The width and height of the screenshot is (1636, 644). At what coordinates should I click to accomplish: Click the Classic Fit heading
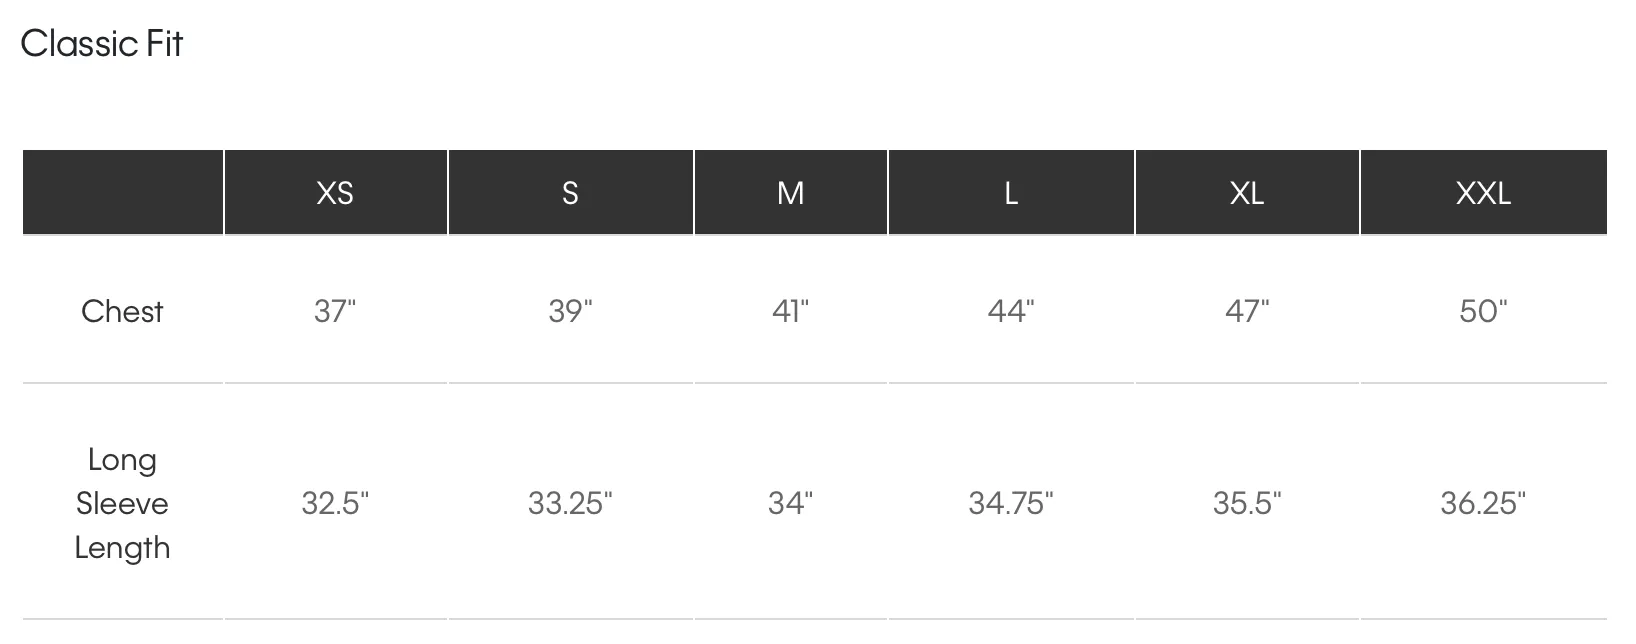click(101, 43)
